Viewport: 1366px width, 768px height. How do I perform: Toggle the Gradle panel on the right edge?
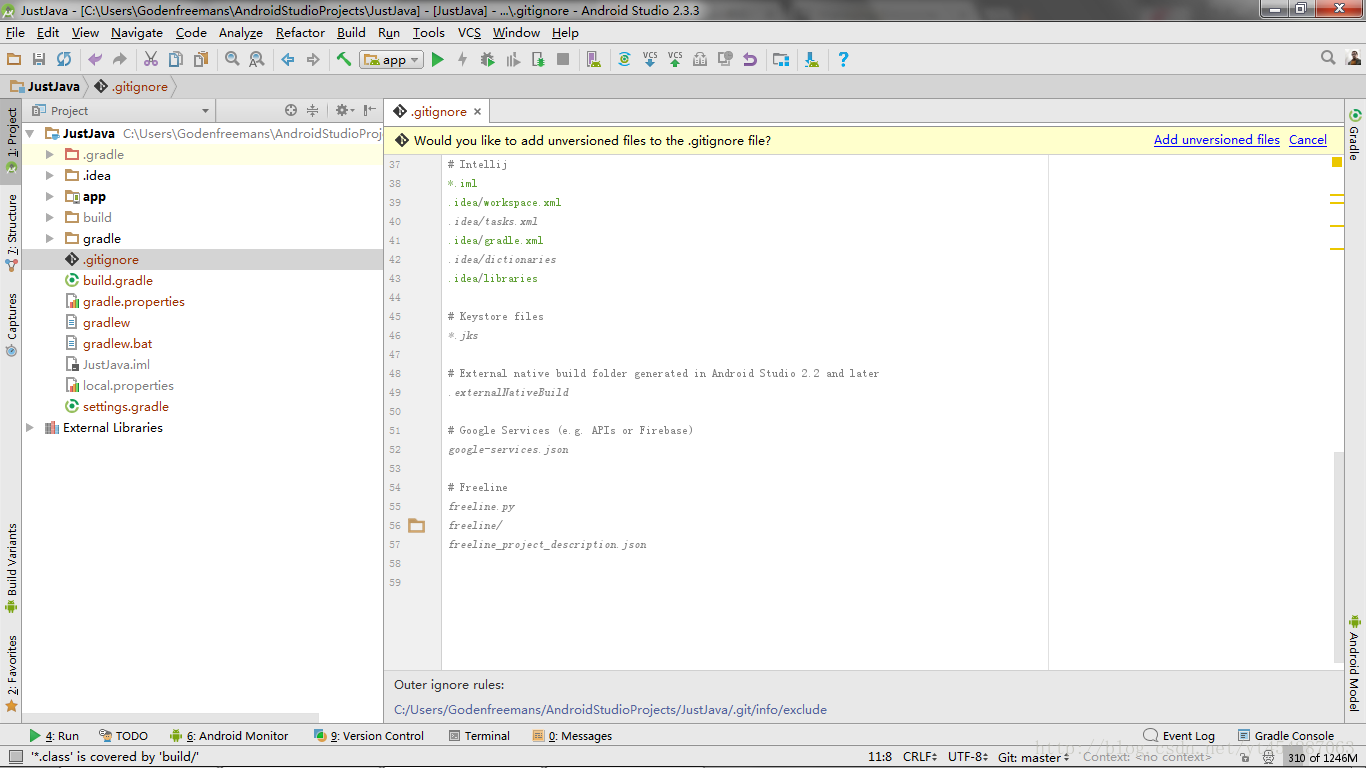[1355, 134]
